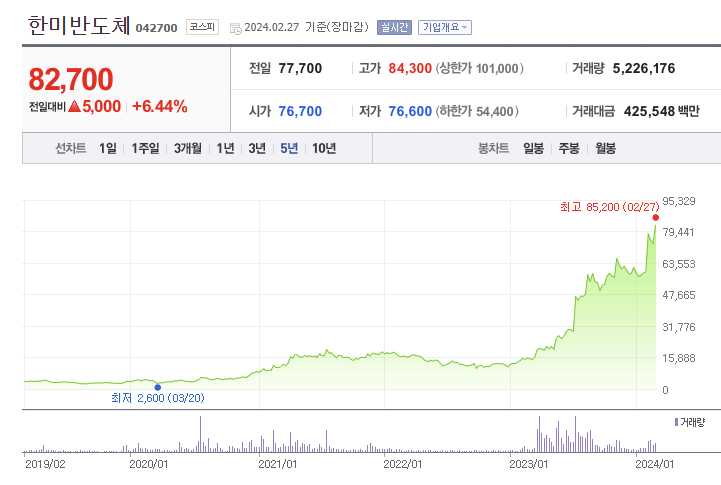The image size is (721, 485).
Task: Select the 3년 line chart tab
Action: pos(257,148)
